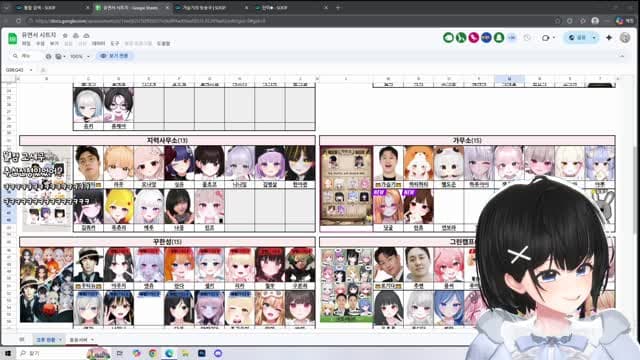
Task: Focus the menu search box
Action: (27, 56)
